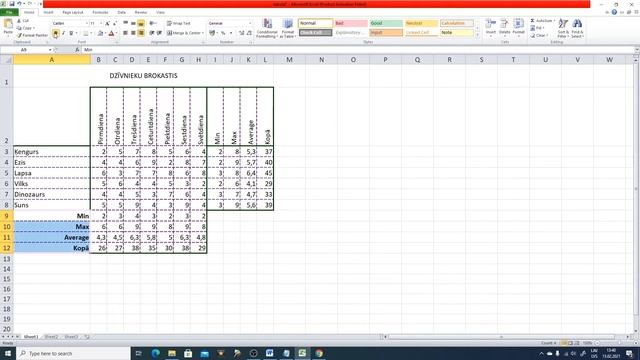The width and height of the screenshot is (640, 360).
Task: Apply the Neutral cell style
Action: (x=421, y=23)
